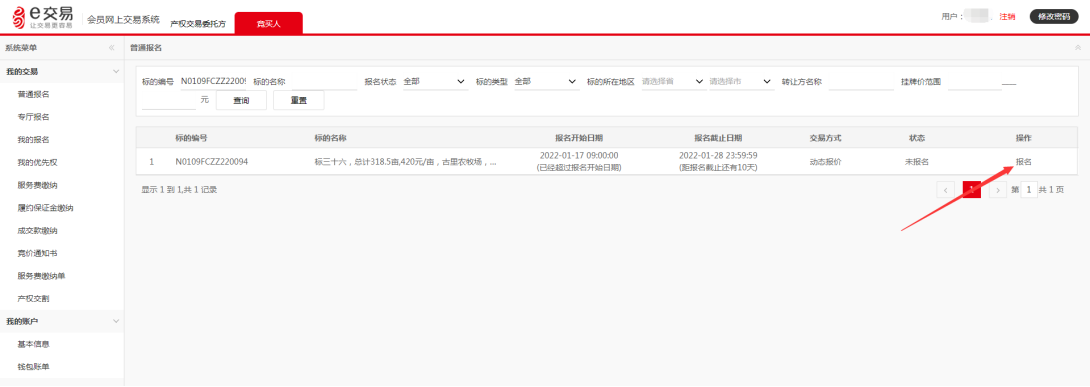Open 成交款缴纳 in sidebar

(37, 231)
